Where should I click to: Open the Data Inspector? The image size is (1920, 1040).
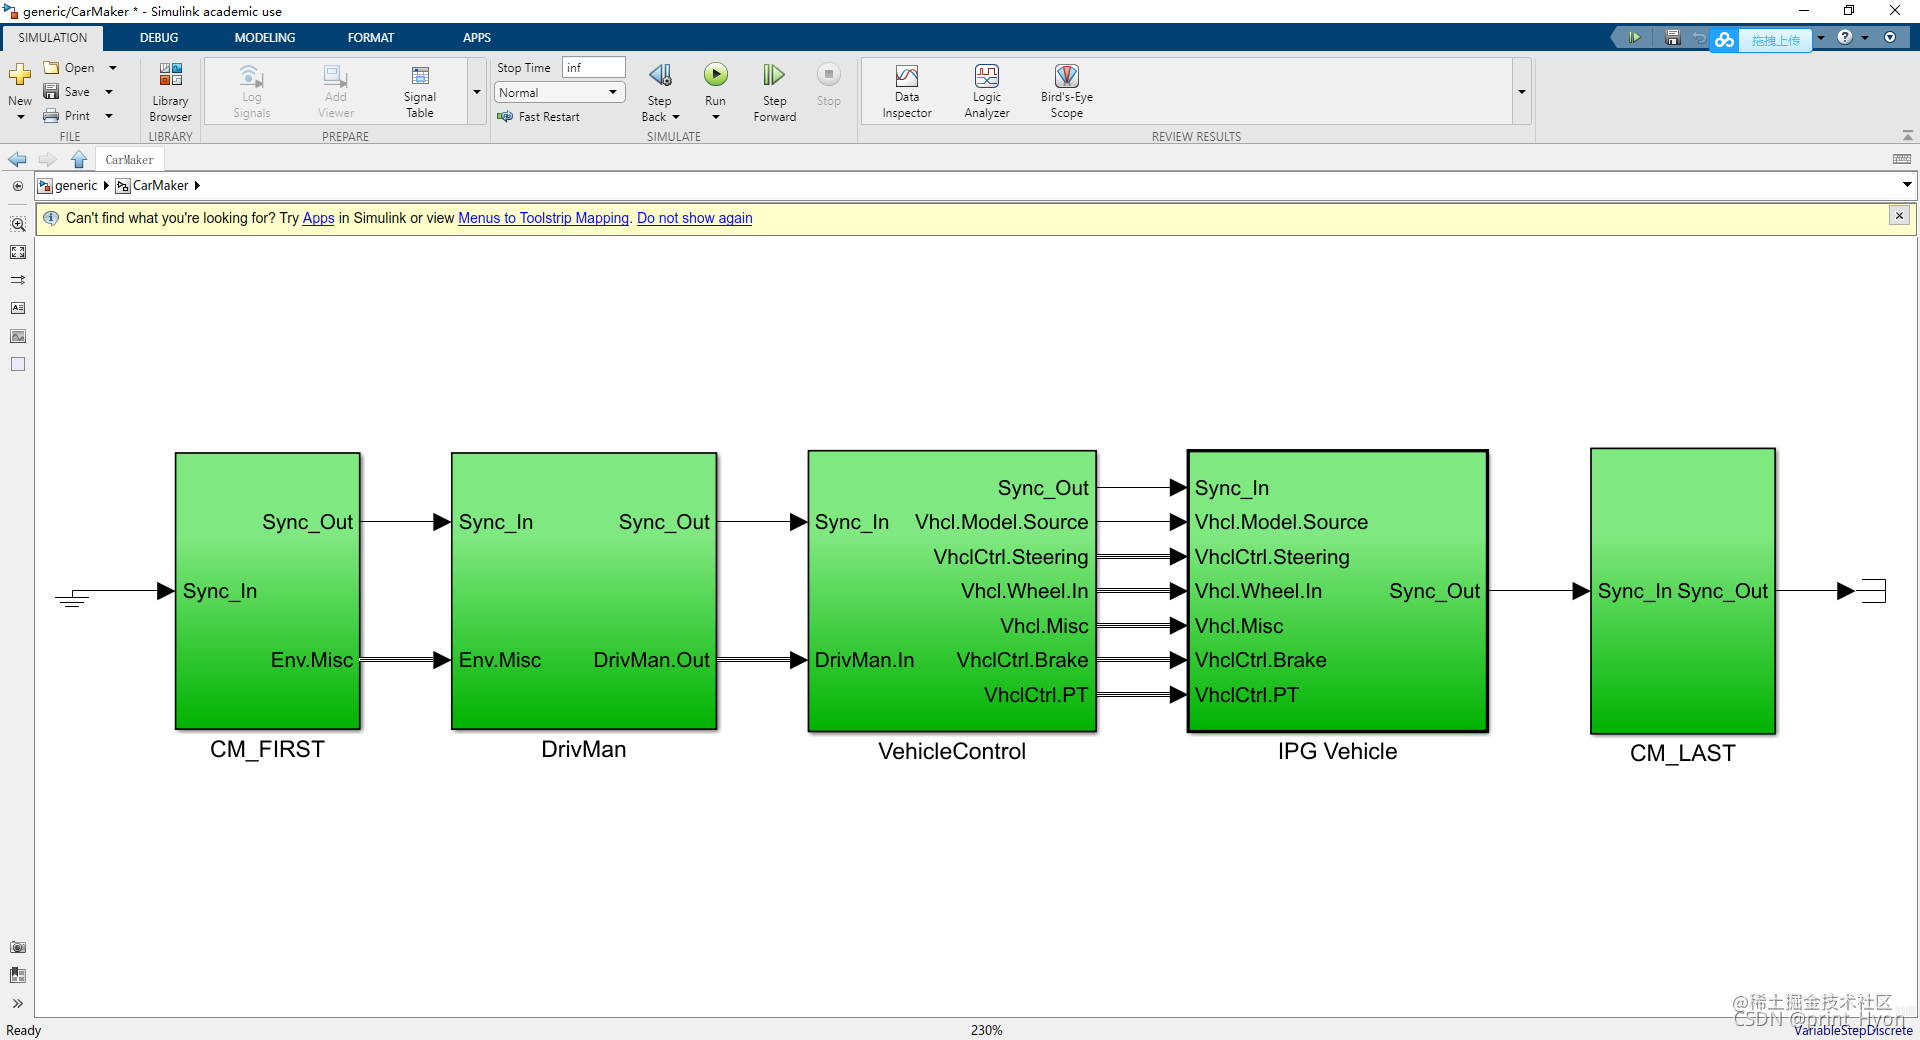pos(907,92)
